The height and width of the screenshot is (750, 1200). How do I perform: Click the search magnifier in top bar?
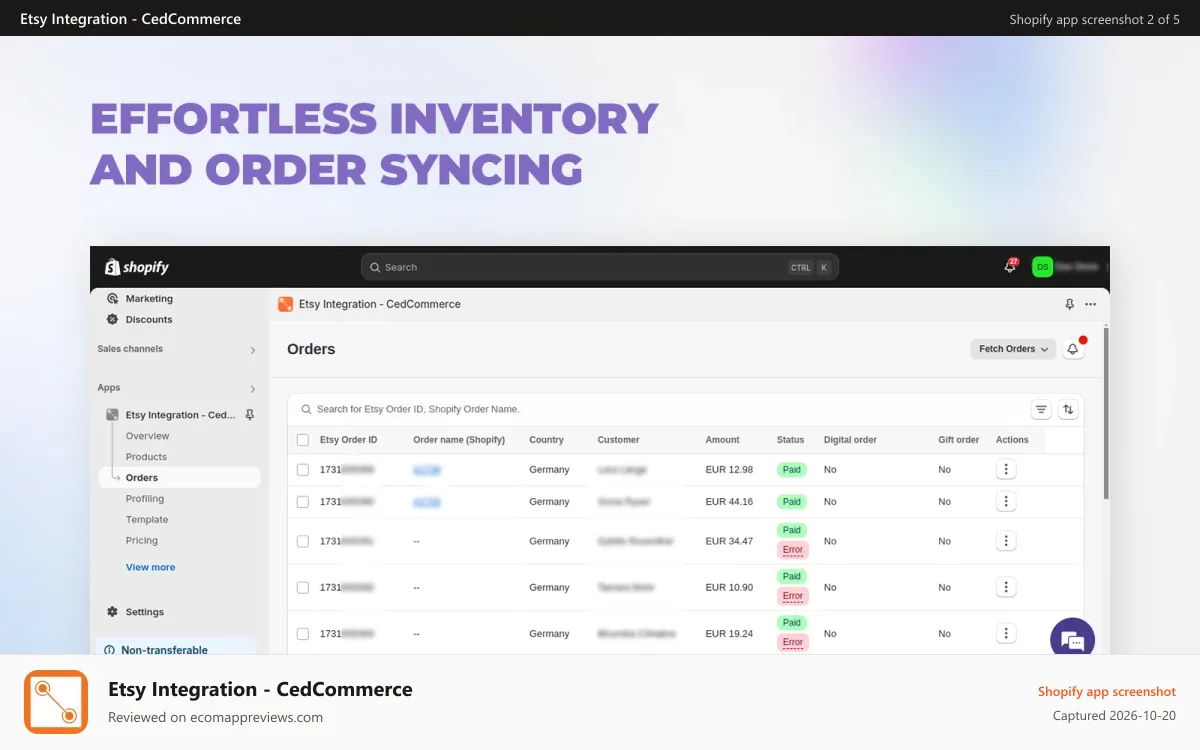coord(376,267)
